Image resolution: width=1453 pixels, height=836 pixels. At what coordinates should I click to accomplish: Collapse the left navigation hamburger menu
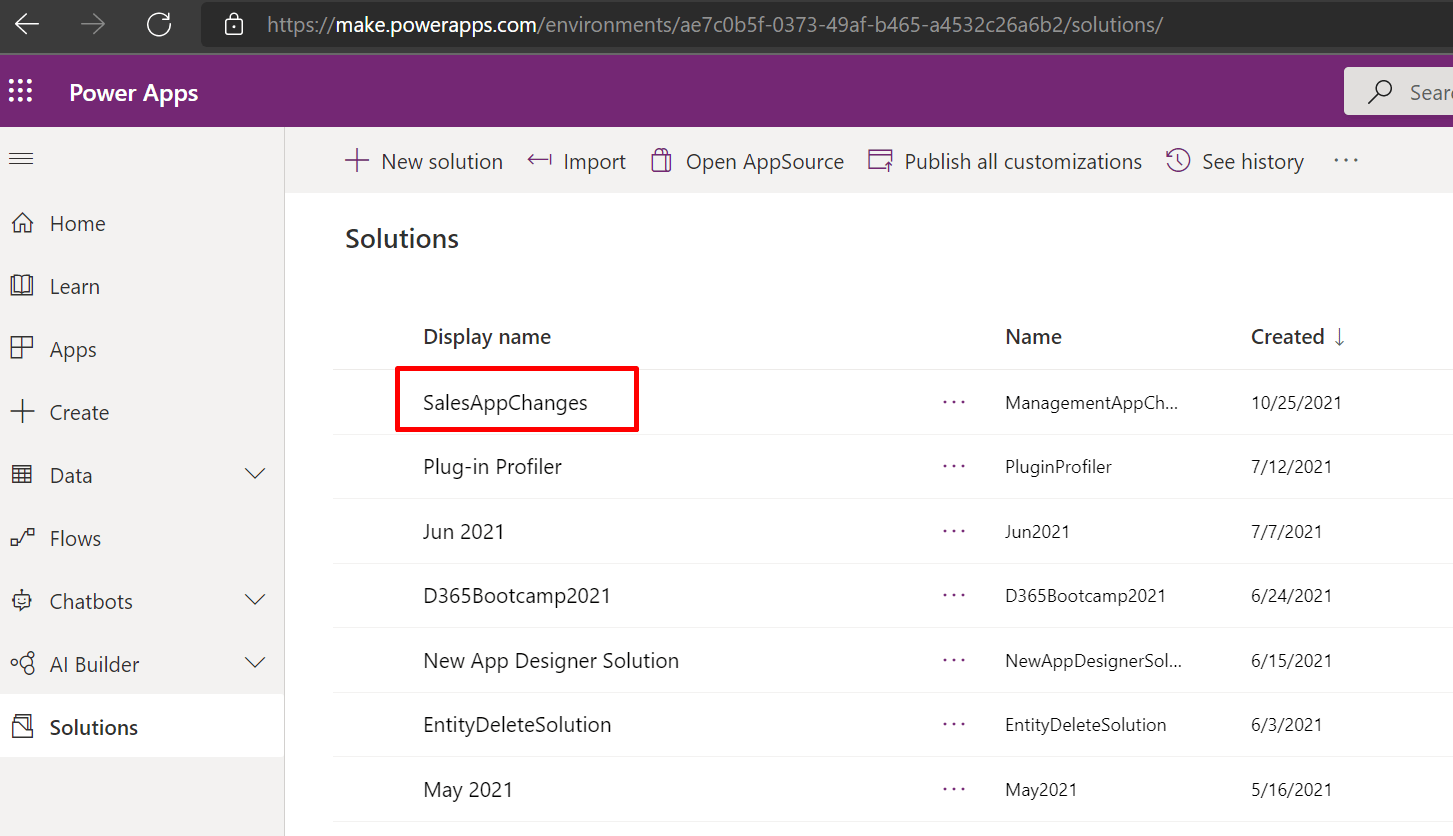(x=21, y=159)
